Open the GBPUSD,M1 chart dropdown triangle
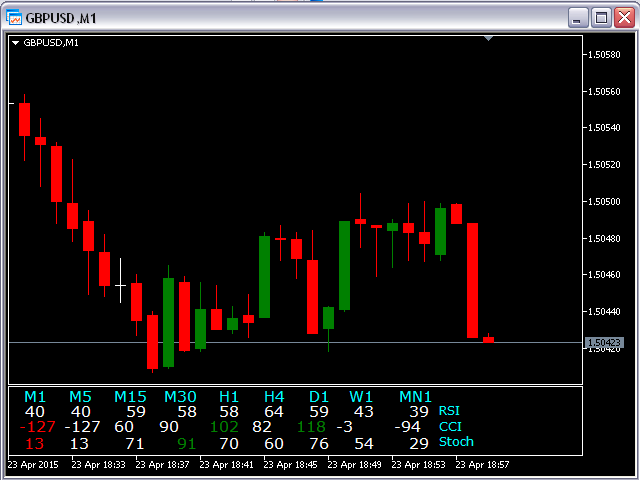The width and height of the screenshot is (640, 480). tap(16, 43)
